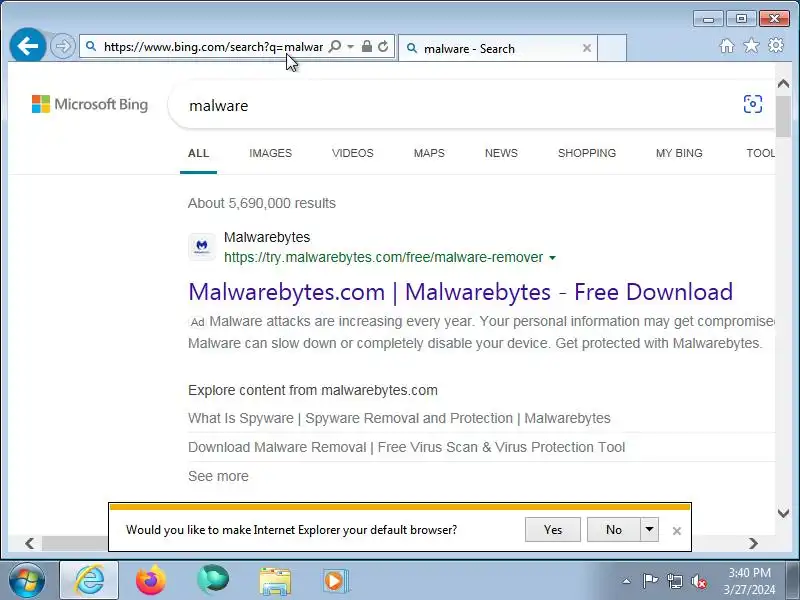This screenshot has height=600, width=800.
Task: Switch to the SHOPPING results tab
Action: (587, 153)
